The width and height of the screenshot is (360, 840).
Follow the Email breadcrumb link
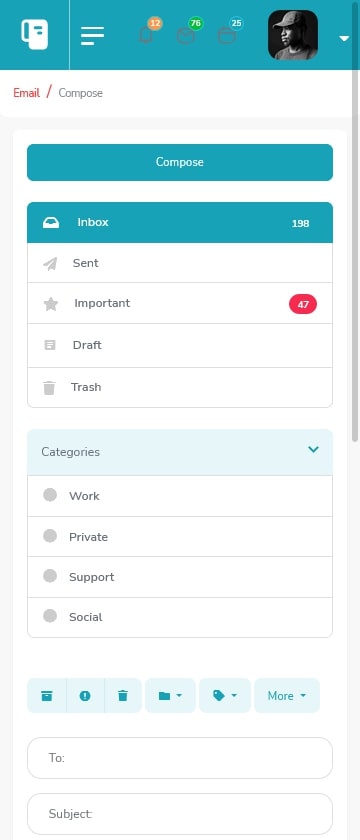coord(26,93)
